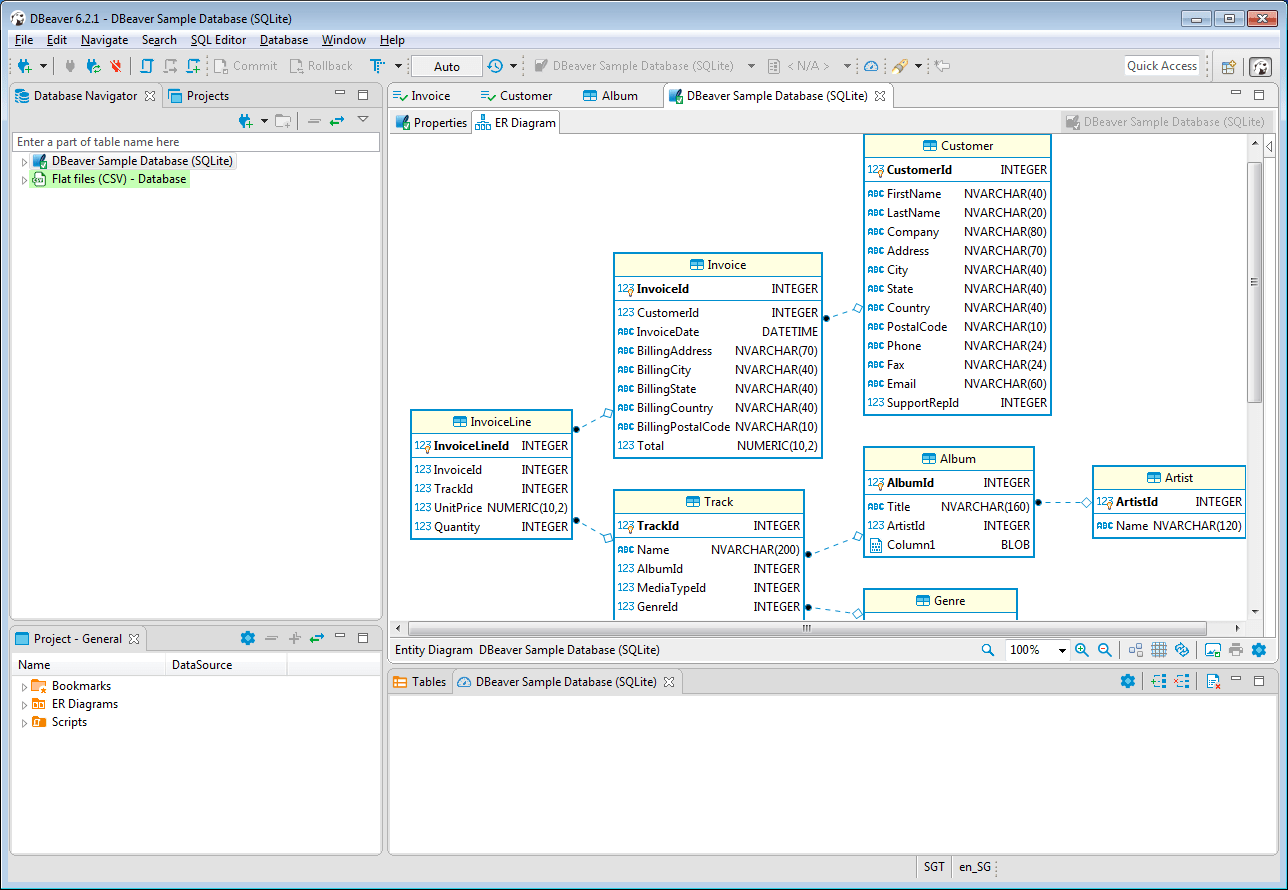Click the clear document icon with red X
Viewport: 1288px width, 890px height.
tap(1212, 681)
